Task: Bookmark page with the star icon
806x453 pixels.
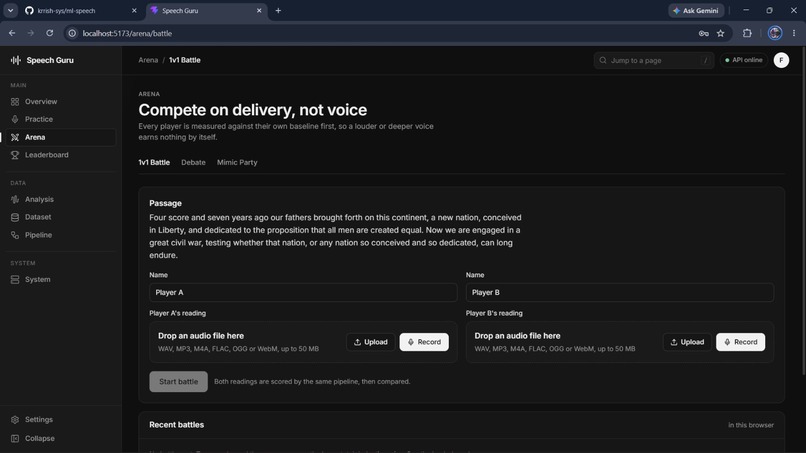Action: point(720,33)
